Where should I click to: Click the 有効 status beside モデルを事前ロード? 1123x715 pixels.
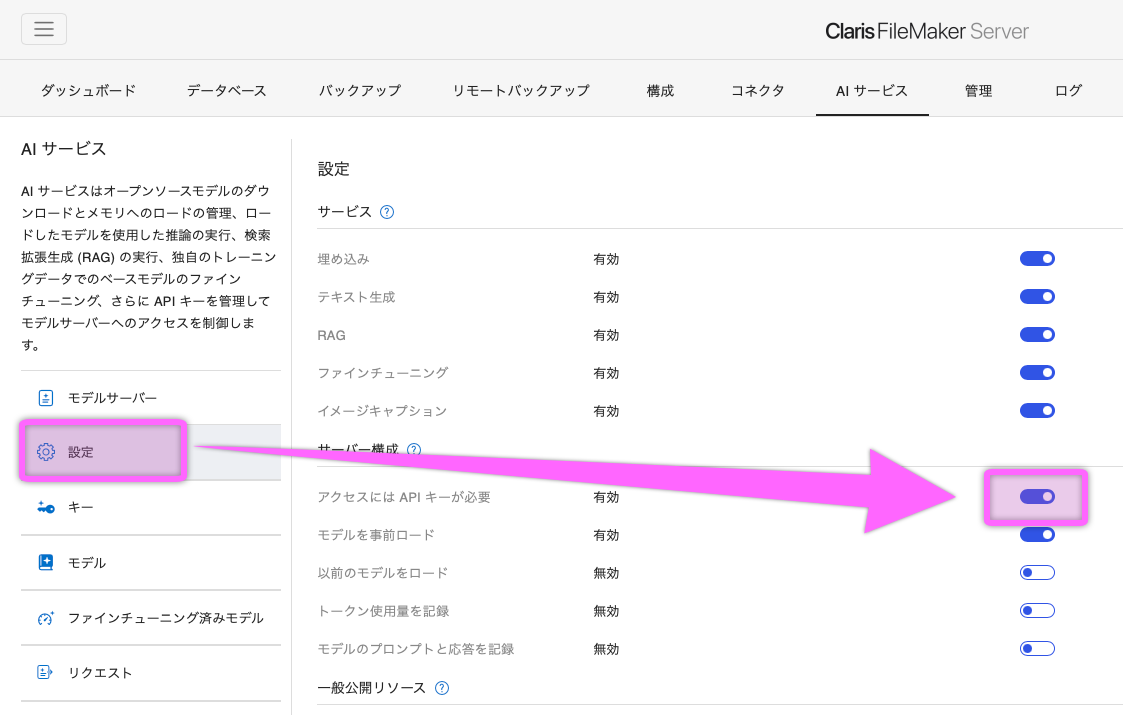(606, 534)
